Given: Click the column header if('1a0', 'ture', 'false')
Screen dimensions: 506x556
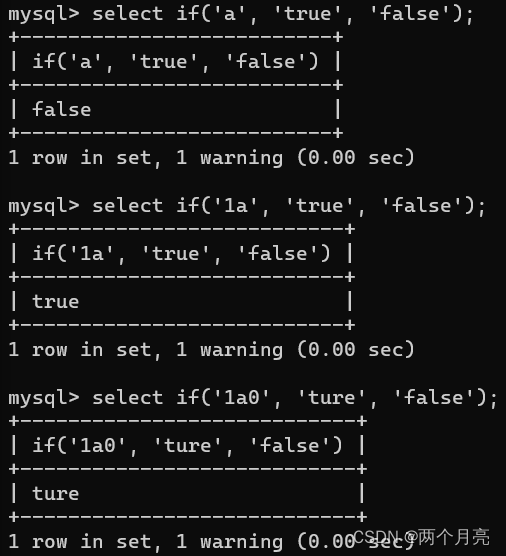Looking at the screenshot, I should [x=188, y=446].
